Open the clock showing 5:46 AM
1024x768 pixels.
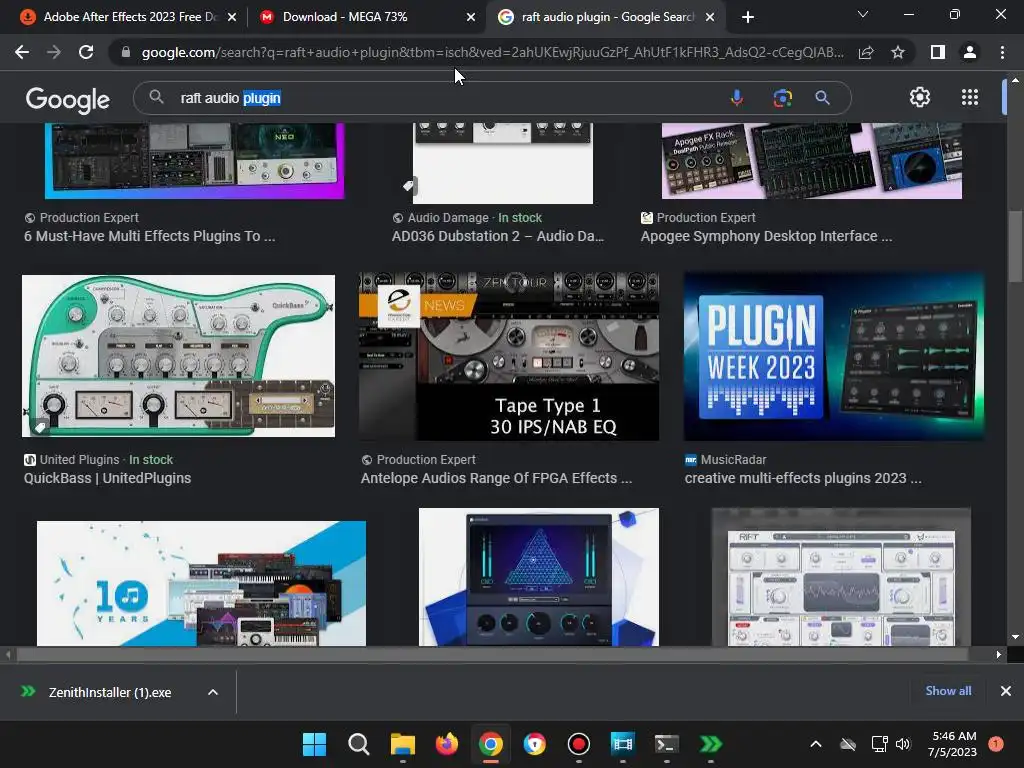pos(953,744)
